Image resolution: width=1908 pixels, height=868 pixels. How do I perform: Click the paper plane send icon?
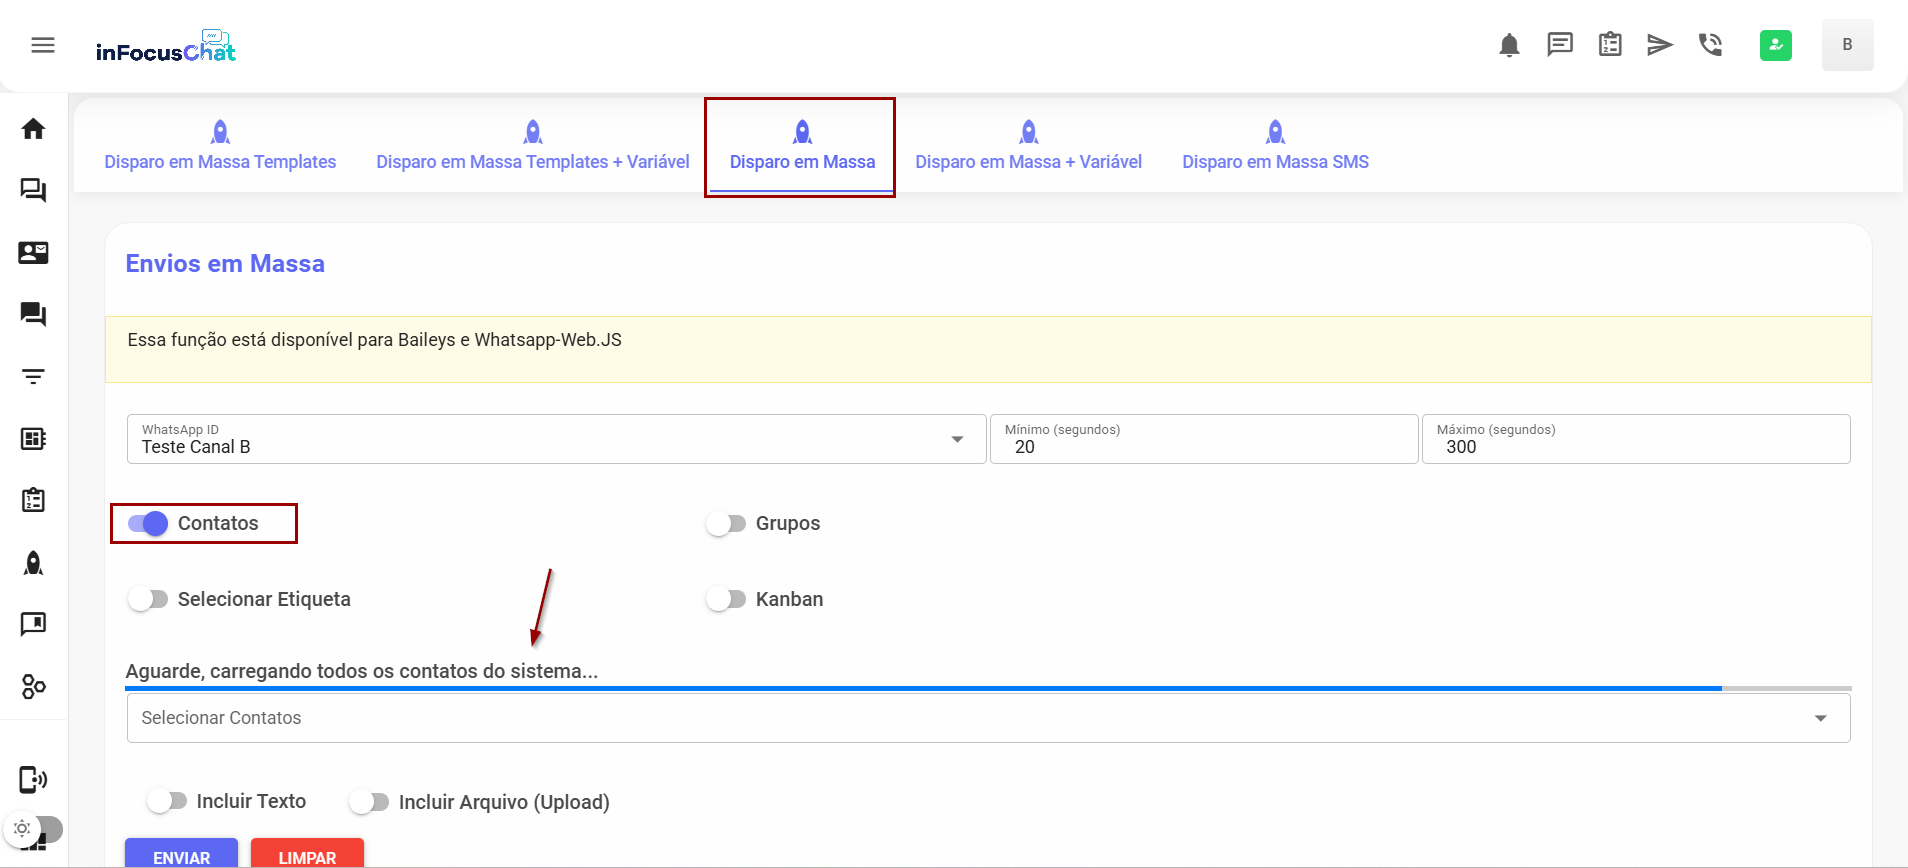1660,45
